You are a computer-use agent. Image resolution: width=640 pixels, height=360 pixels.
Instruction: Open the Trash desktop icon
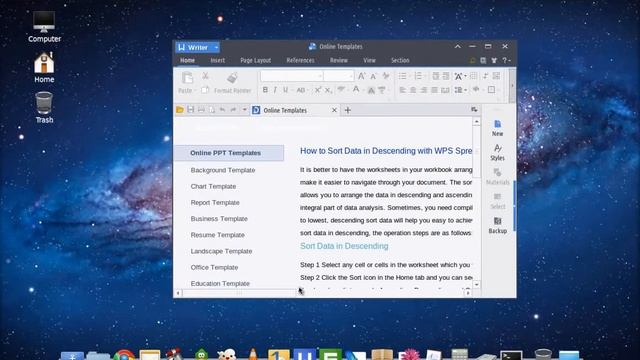coord(44,108)
